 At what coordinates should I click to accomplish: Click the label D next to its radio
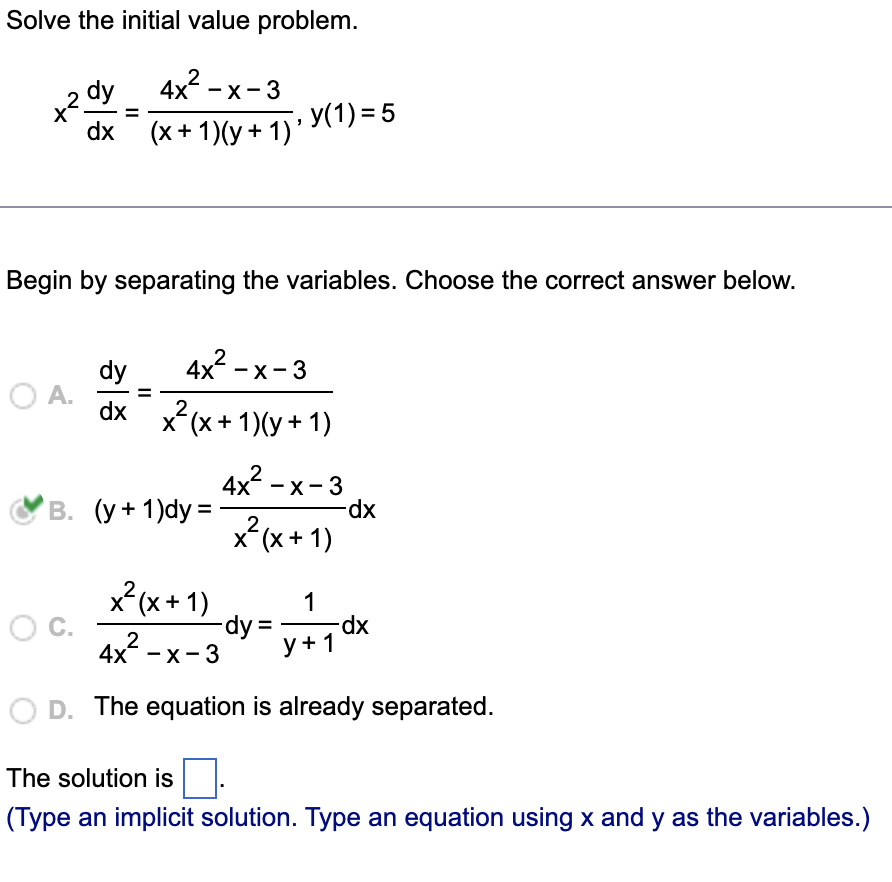click(60, 707)
